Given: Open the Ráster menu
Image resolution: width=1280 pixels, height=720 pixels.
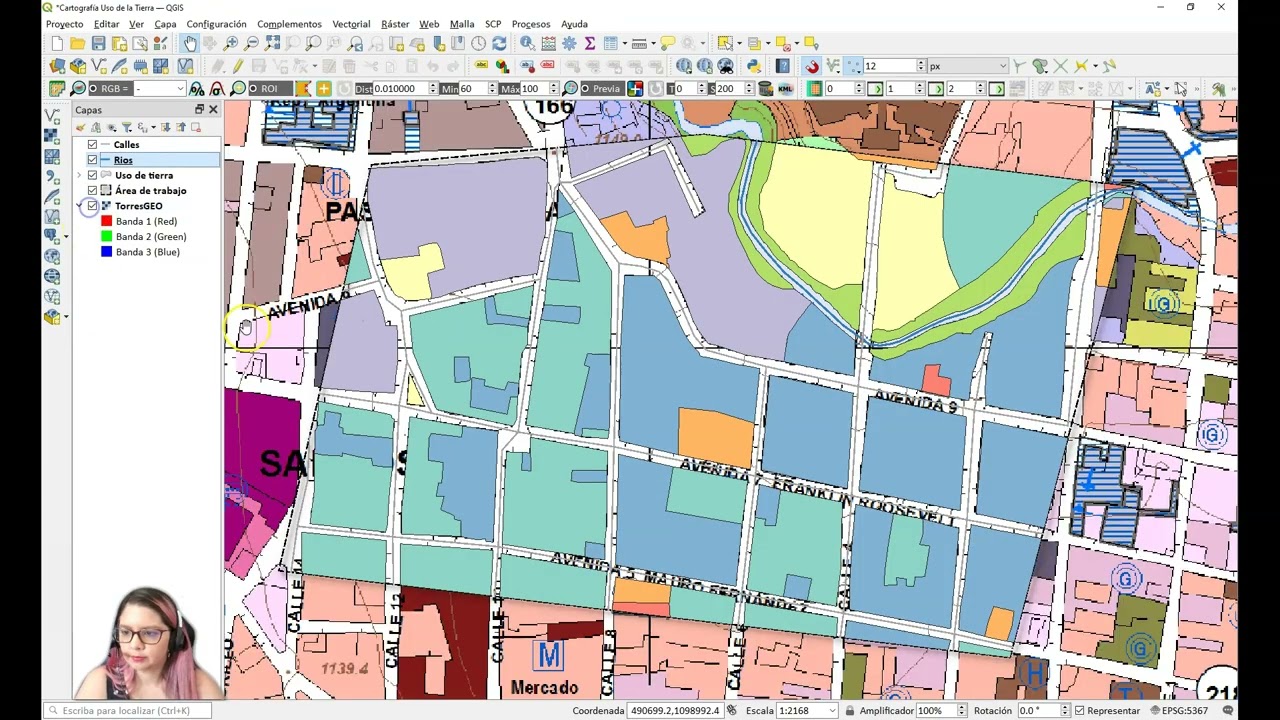Looking at the screenshot, I should (395, 24).
